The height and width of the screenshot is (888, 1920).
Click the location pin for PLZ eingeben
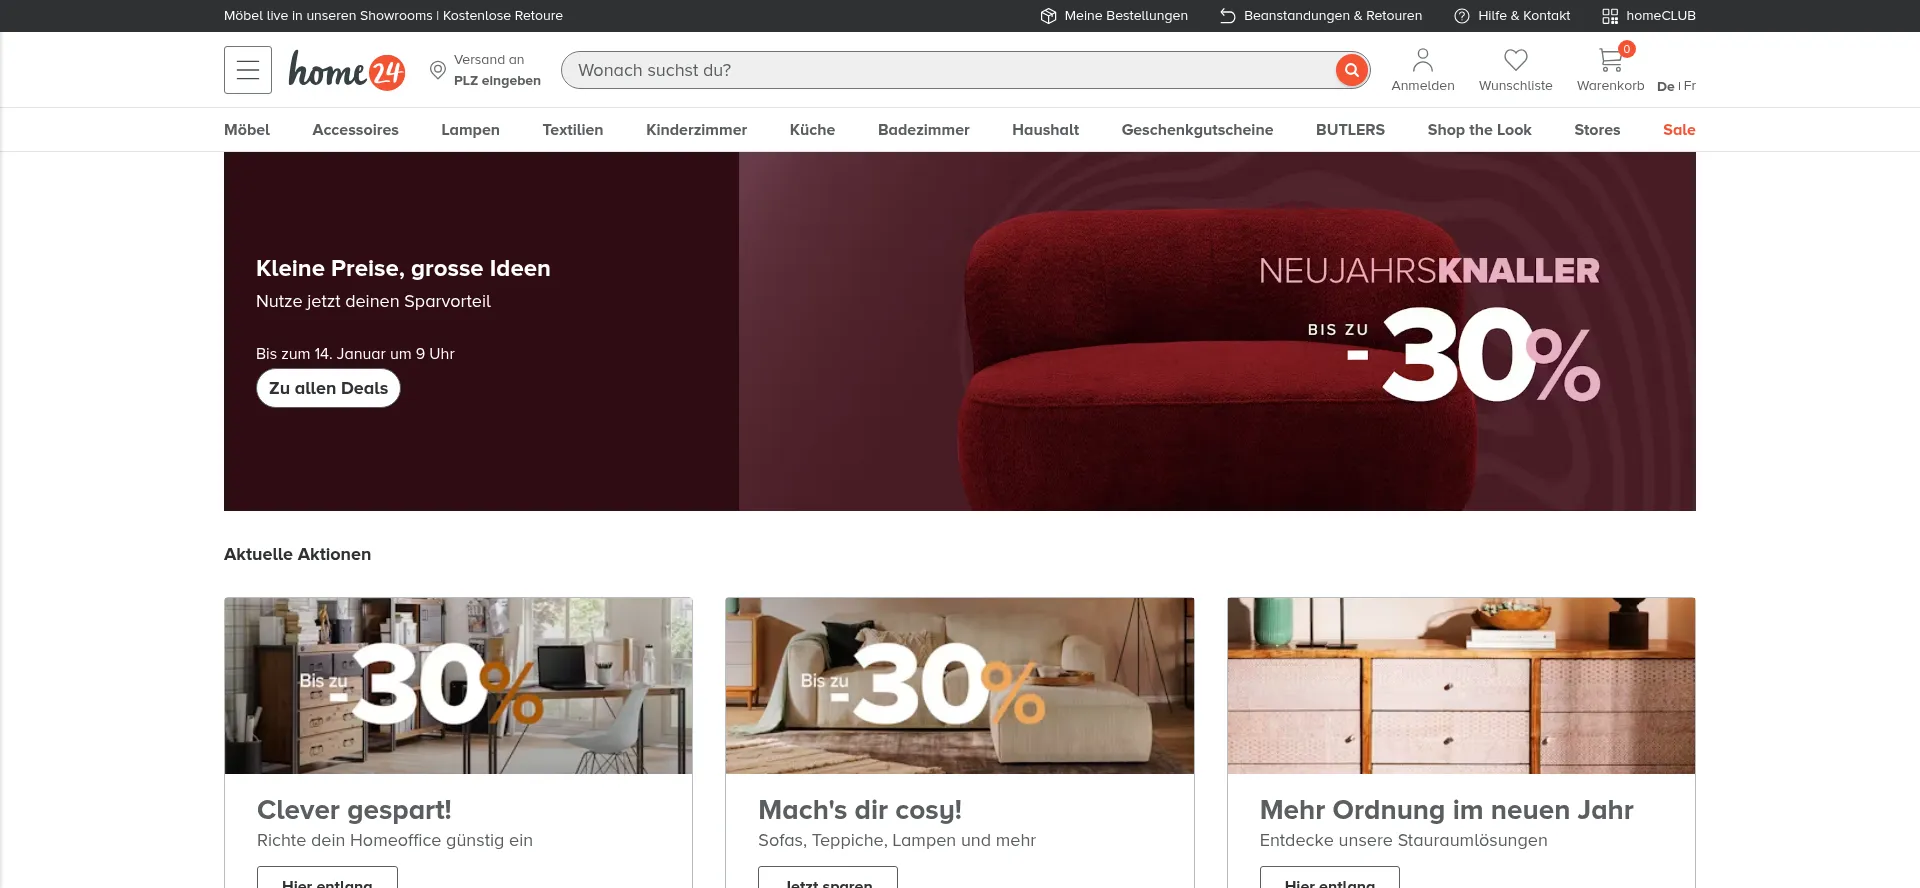coord(437,70)
